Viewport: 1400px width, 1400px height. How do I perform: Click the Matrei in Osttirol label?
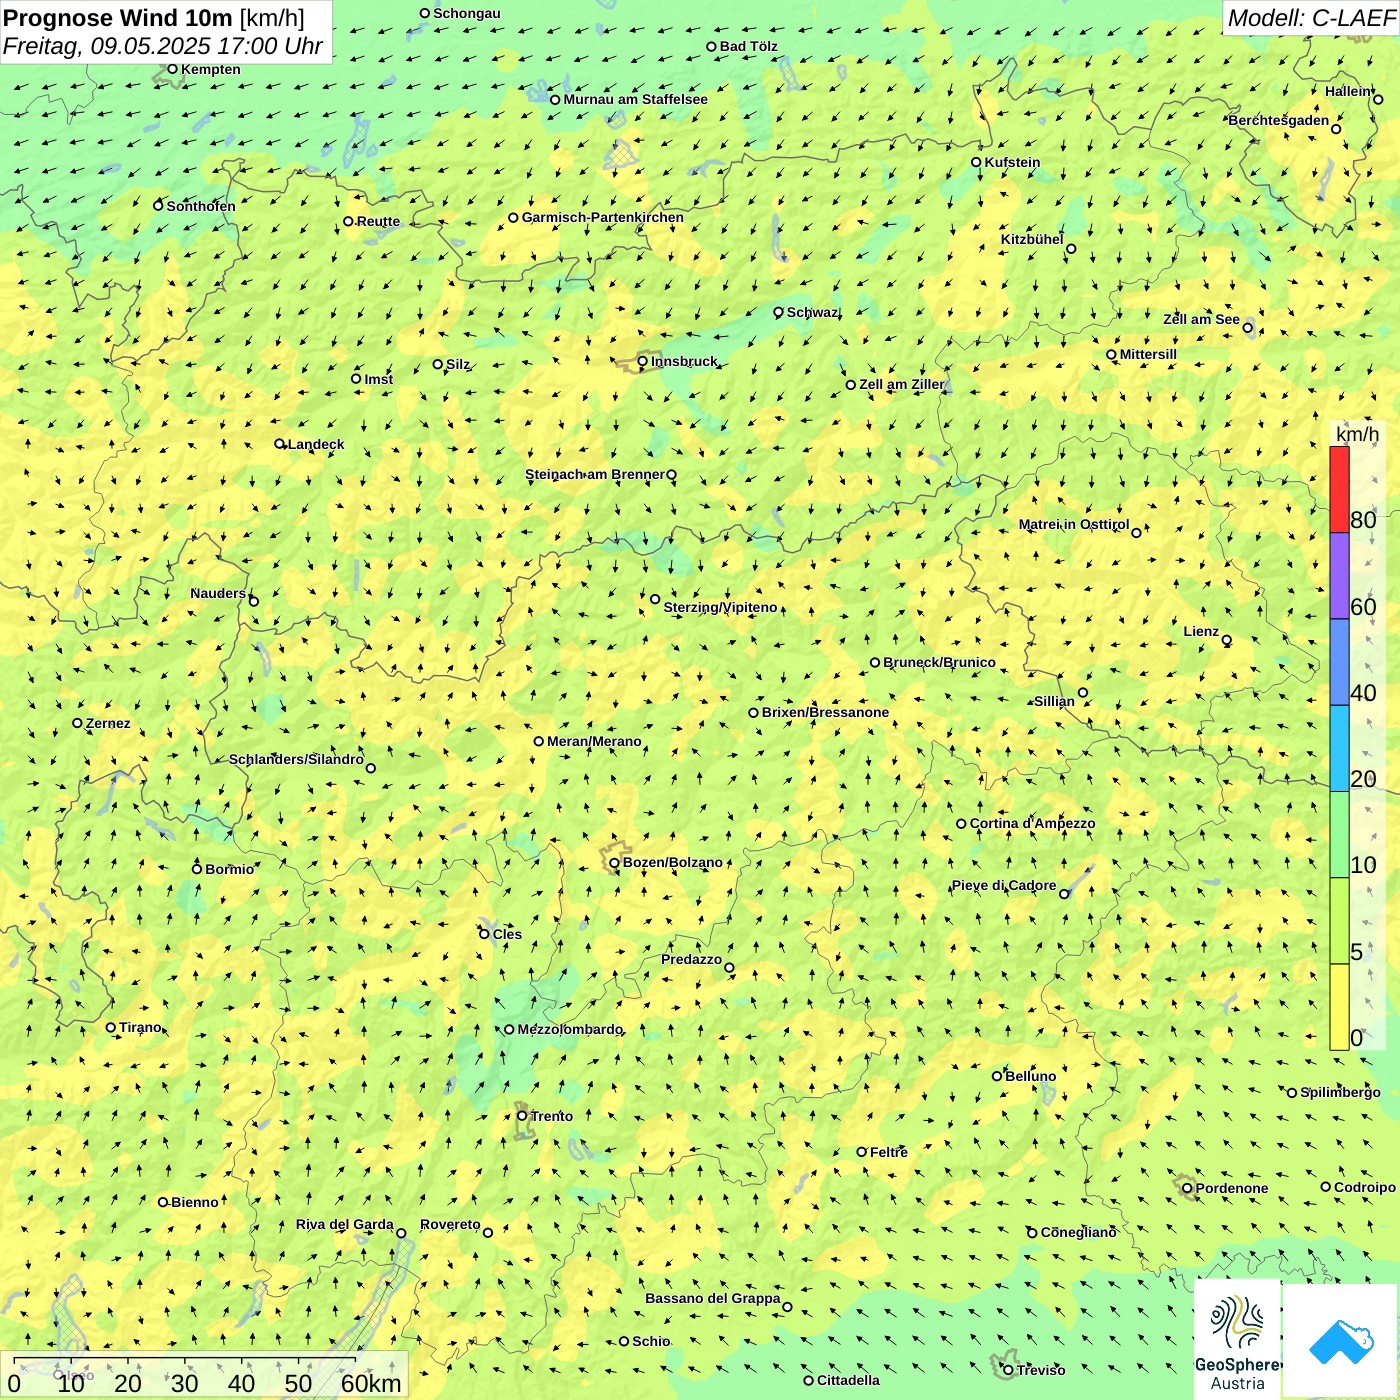(1074, 524)
